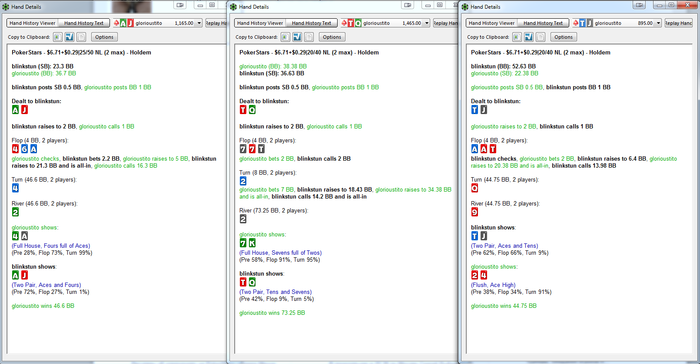Click 'Turn (46.6 BB, 2 players)' line
The height and width of the screenshot is (364, 700).
[44, 180]
